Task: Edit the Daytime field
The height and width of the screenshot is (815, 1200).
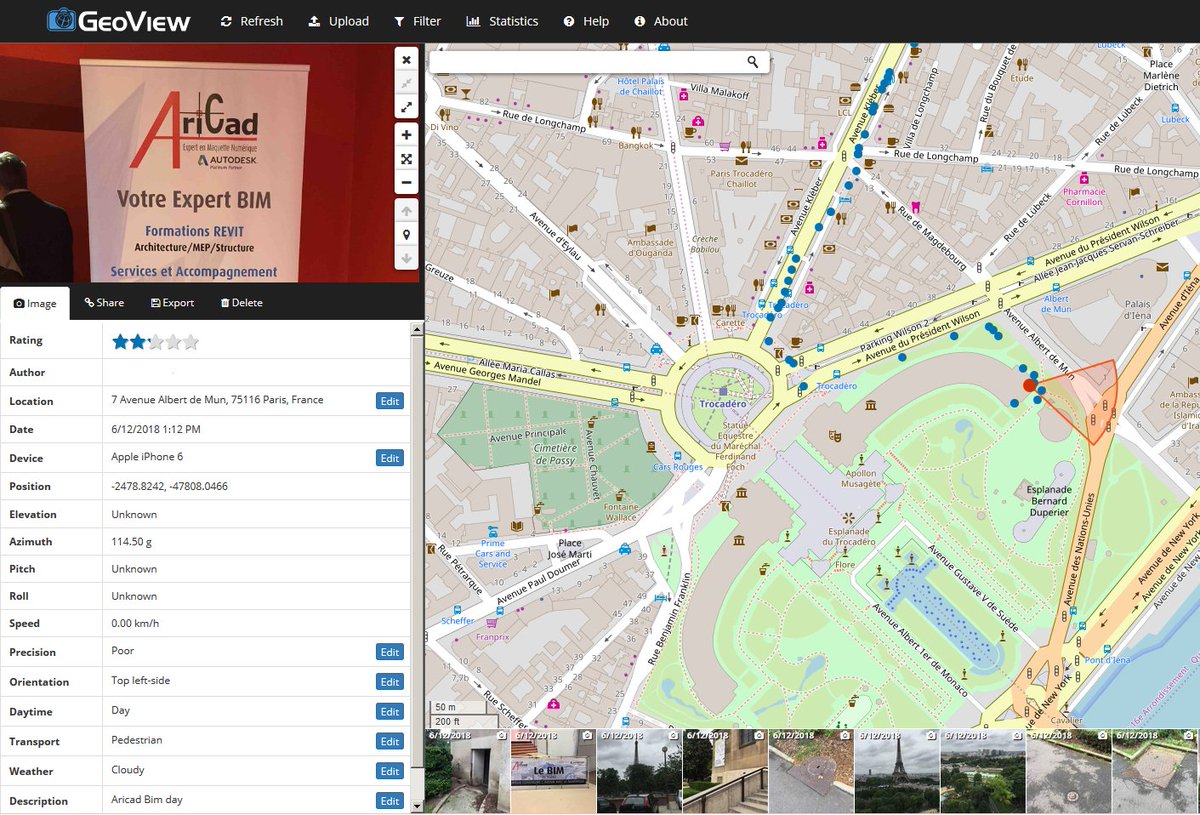Action: tap(390, 712)
